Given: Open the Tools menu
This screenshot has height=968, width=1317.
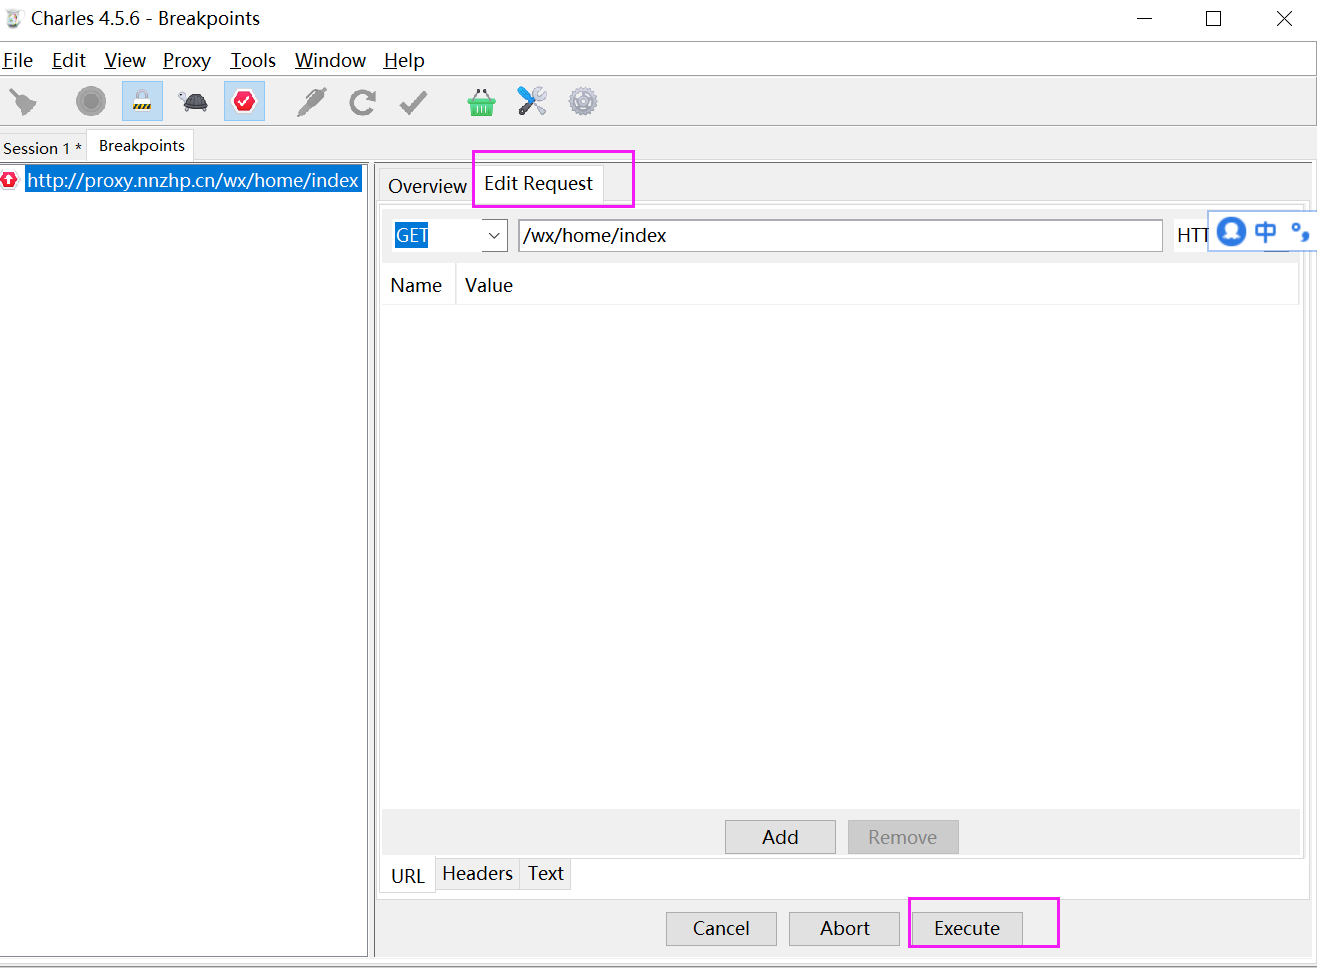Looking at the screenshot, I should click(253, 60).
